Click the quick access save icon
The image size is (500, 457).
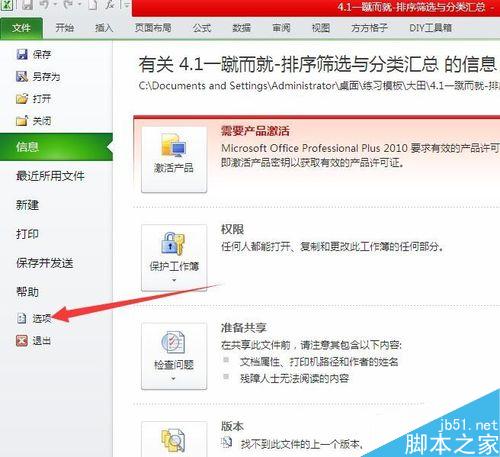[x=28, y=5]
